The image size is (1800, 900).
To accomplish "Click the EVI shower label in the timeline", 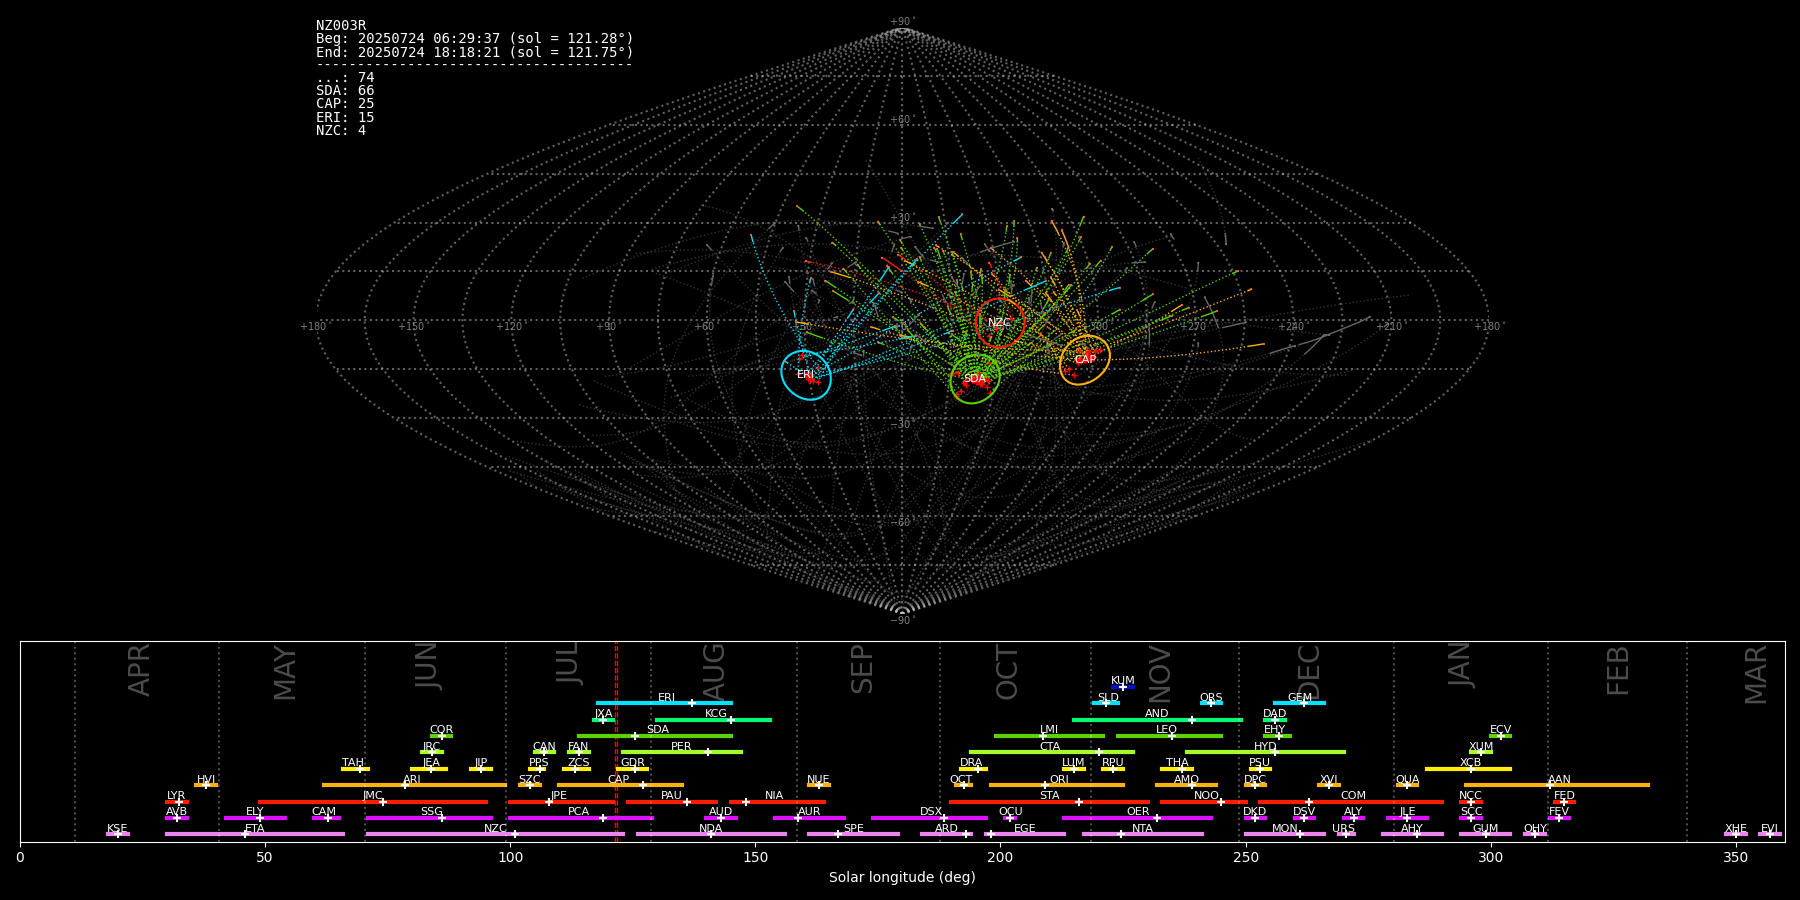I will (x=1769, y=829).
